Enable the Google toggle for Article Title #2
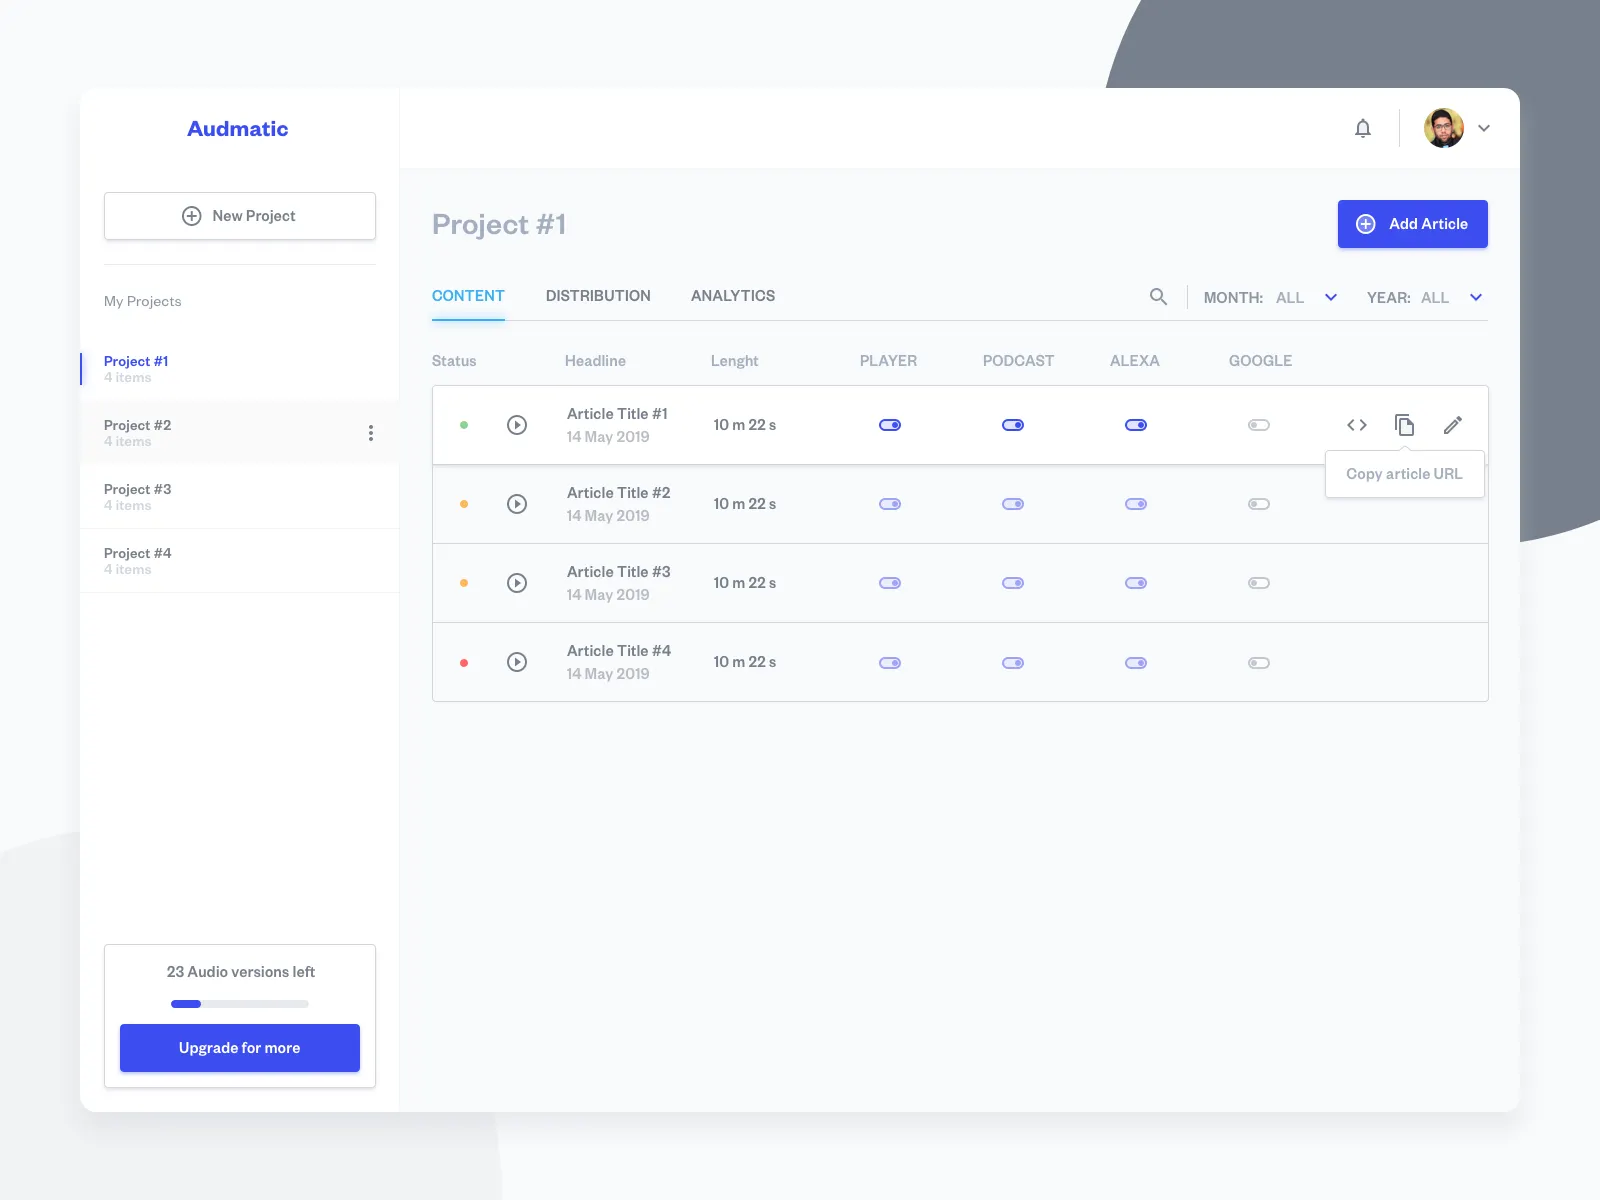 (1259, 503)
